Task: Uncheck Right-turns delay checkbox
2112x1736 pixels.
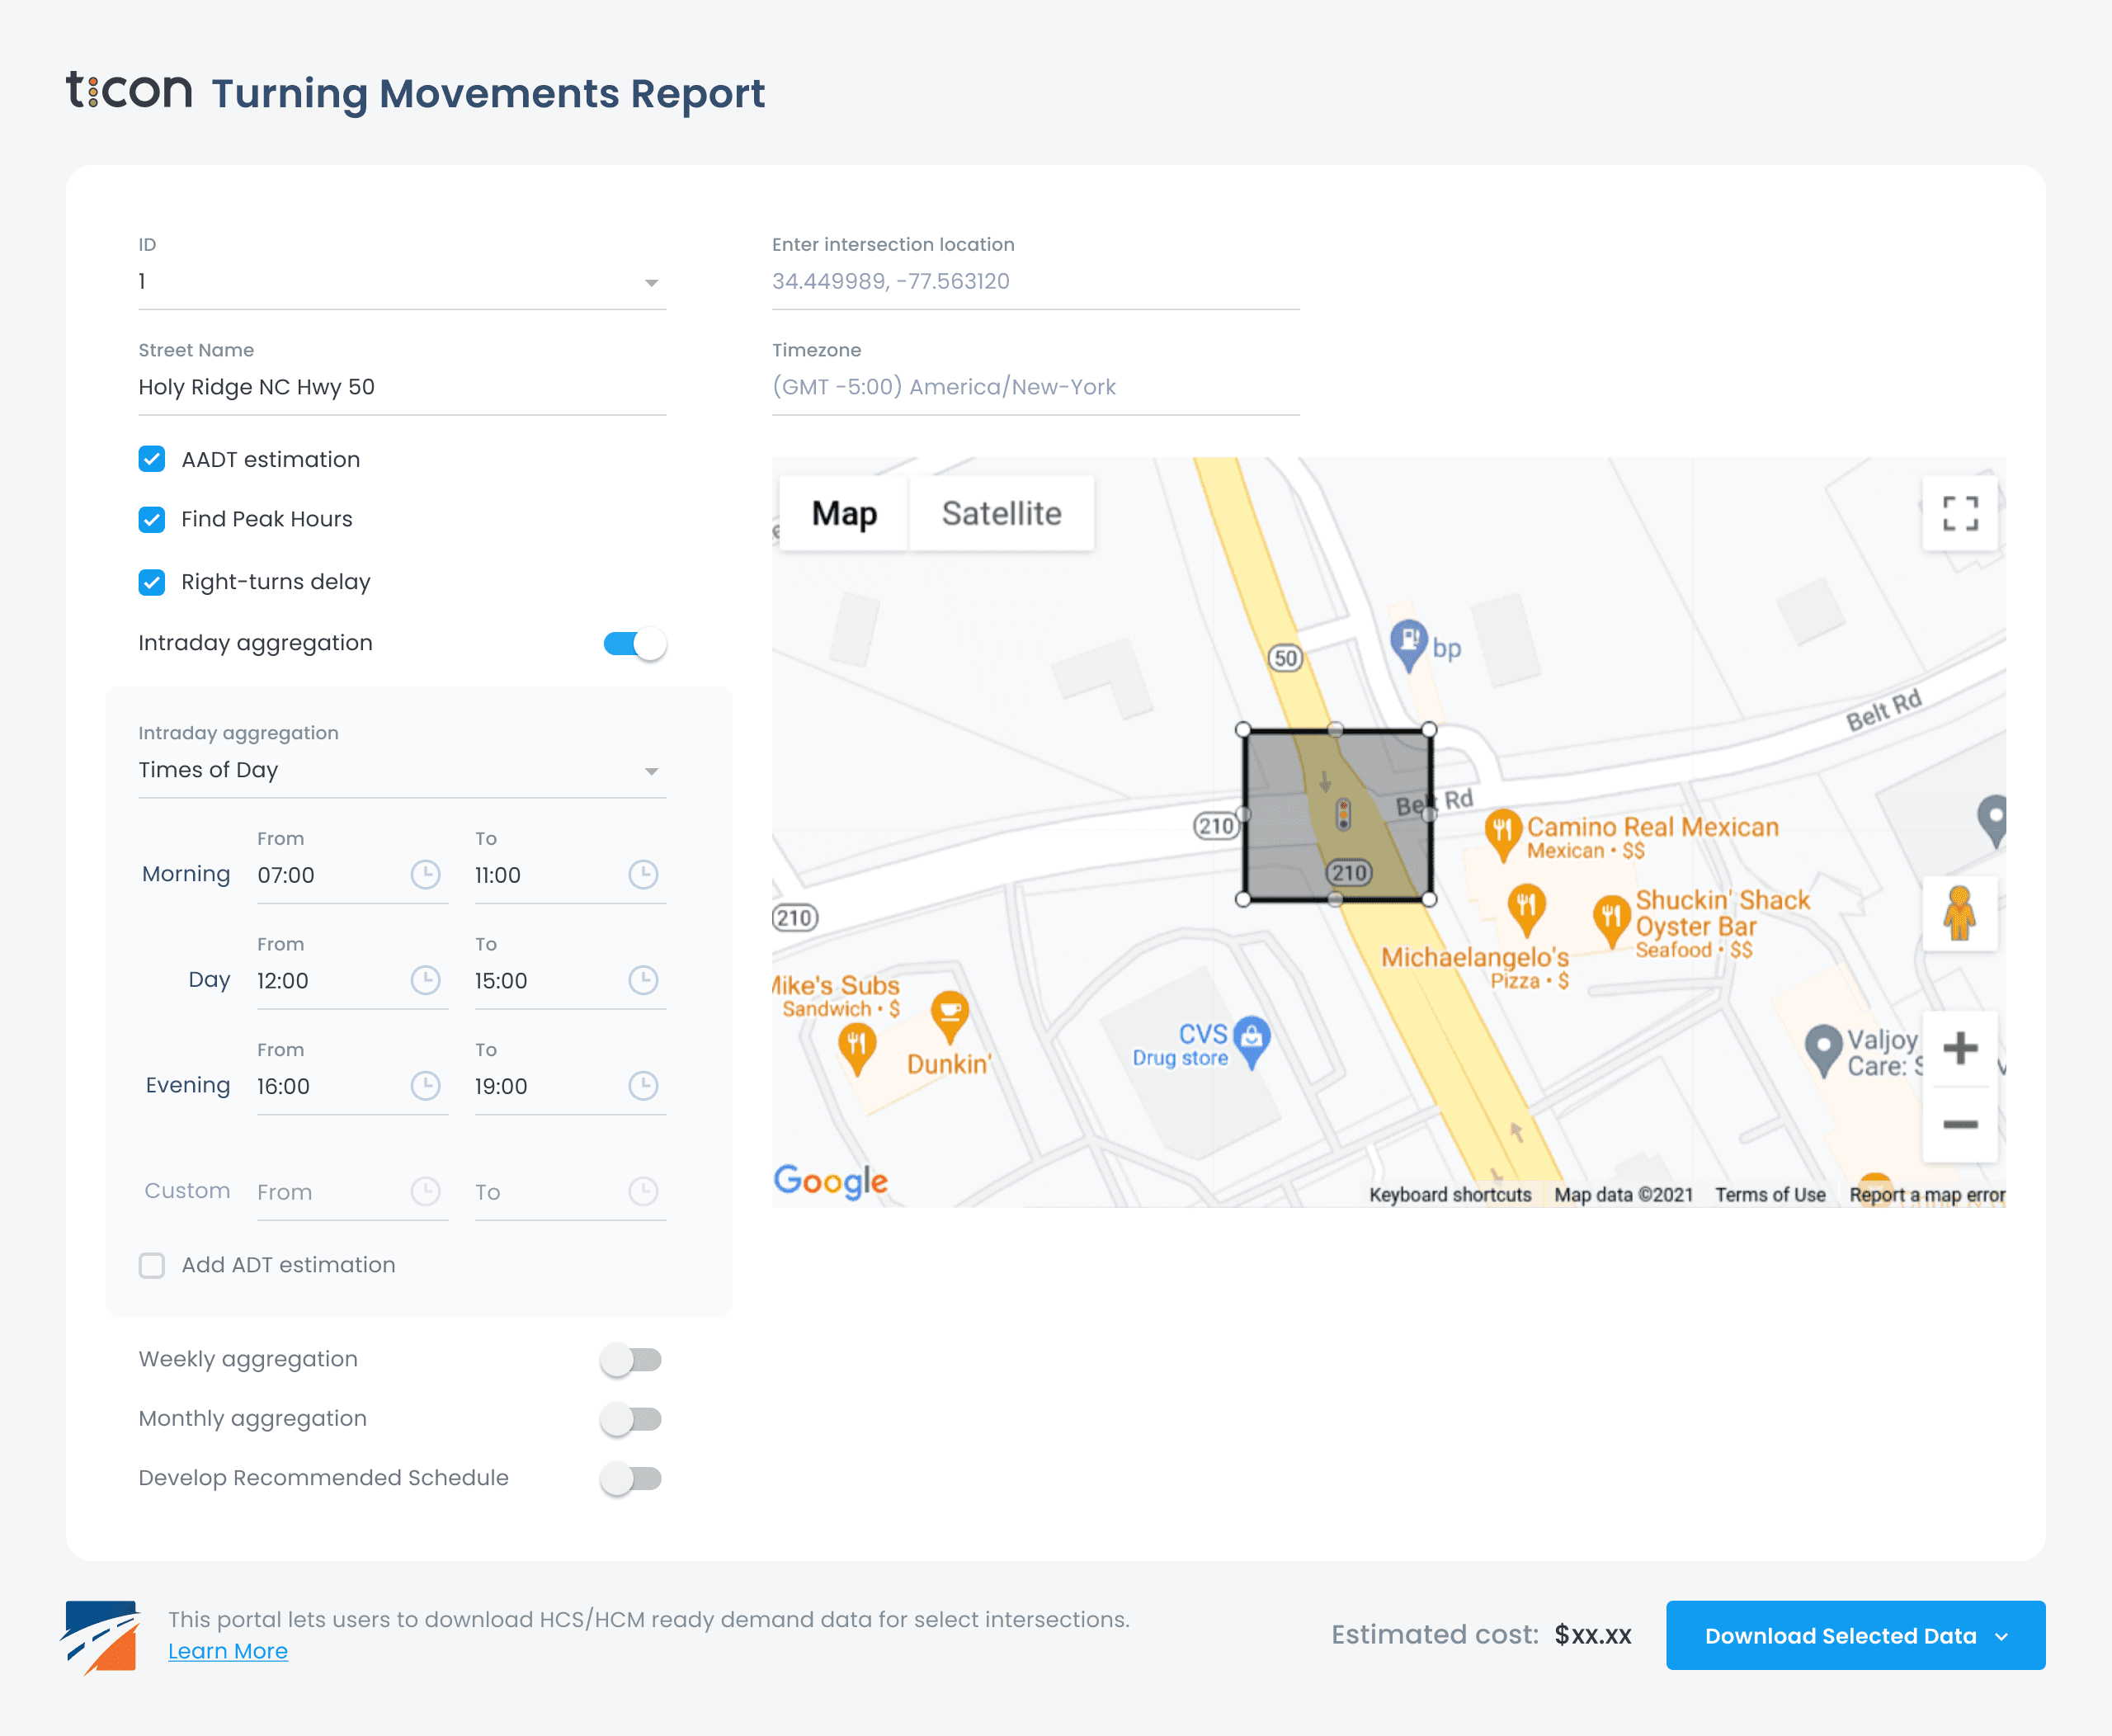Action: [x=152, y=582]
